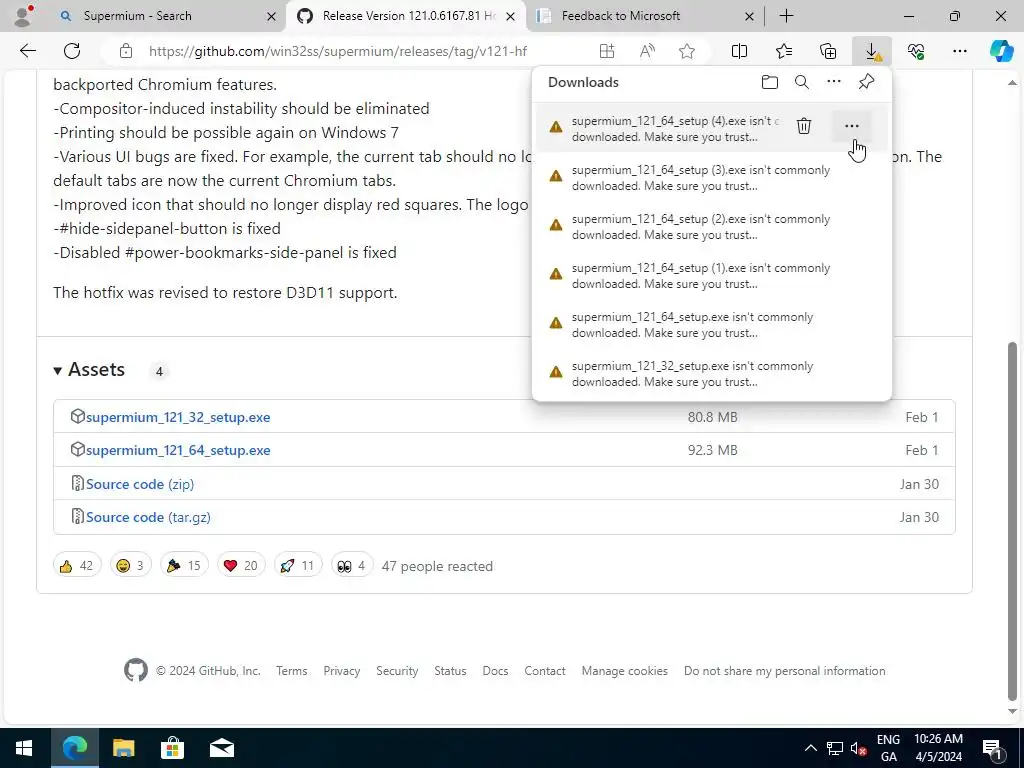Viewport: 1024px width, 768px height.
Task: Click the address bar URL
Action: (338, 51)
